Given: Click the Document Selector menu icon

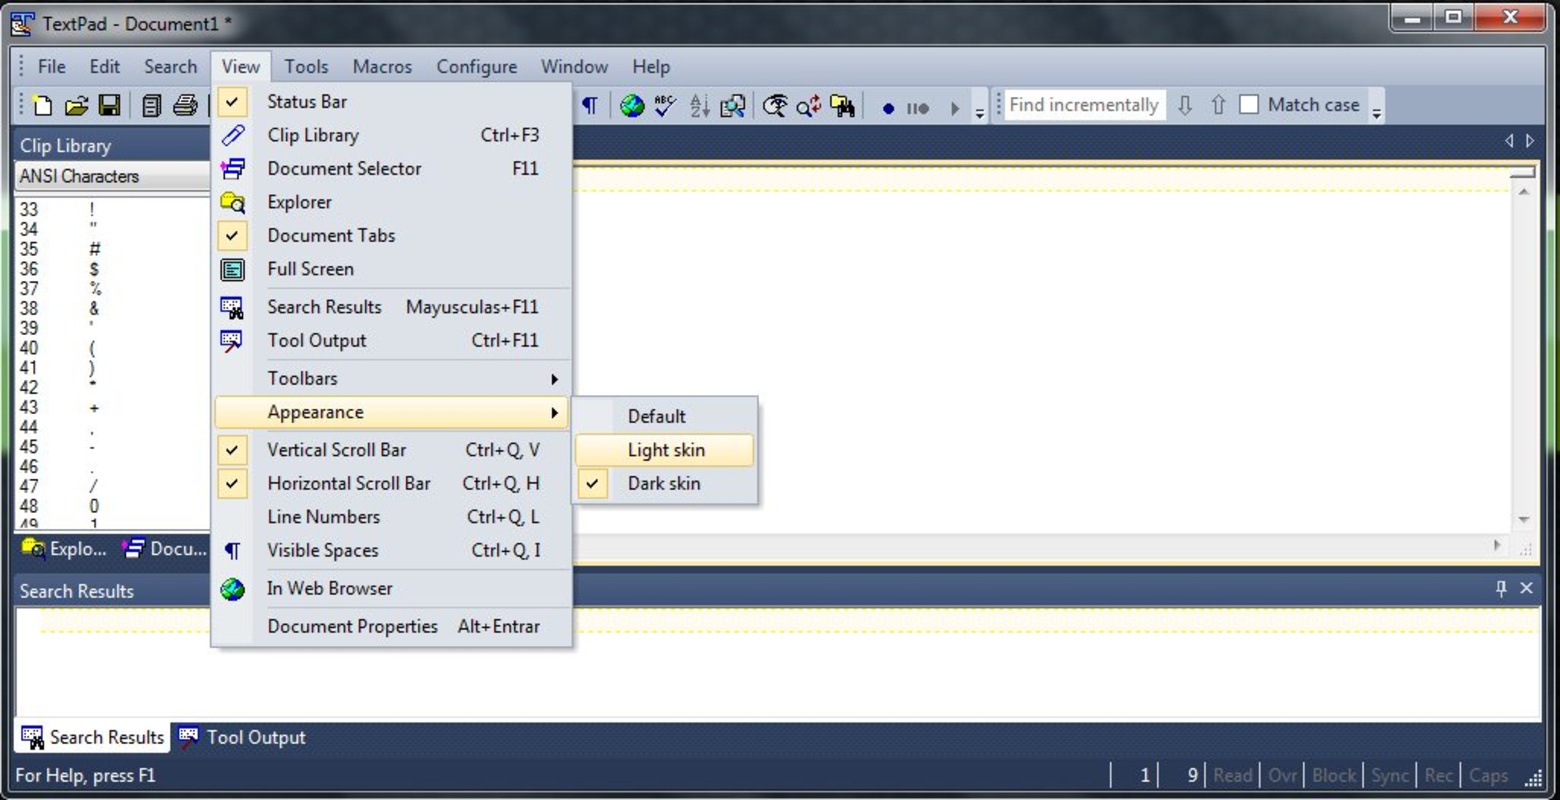Looking at the screenshot, I should click(x=232, y=168).
